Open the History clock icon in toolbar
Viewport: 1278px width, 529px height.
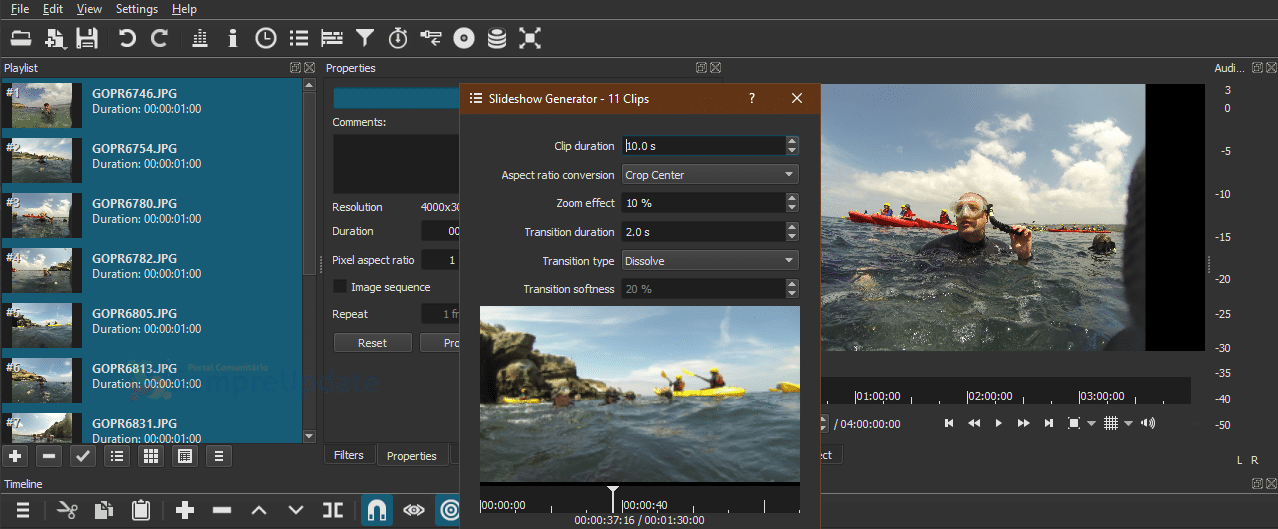[x=265, y=38]
